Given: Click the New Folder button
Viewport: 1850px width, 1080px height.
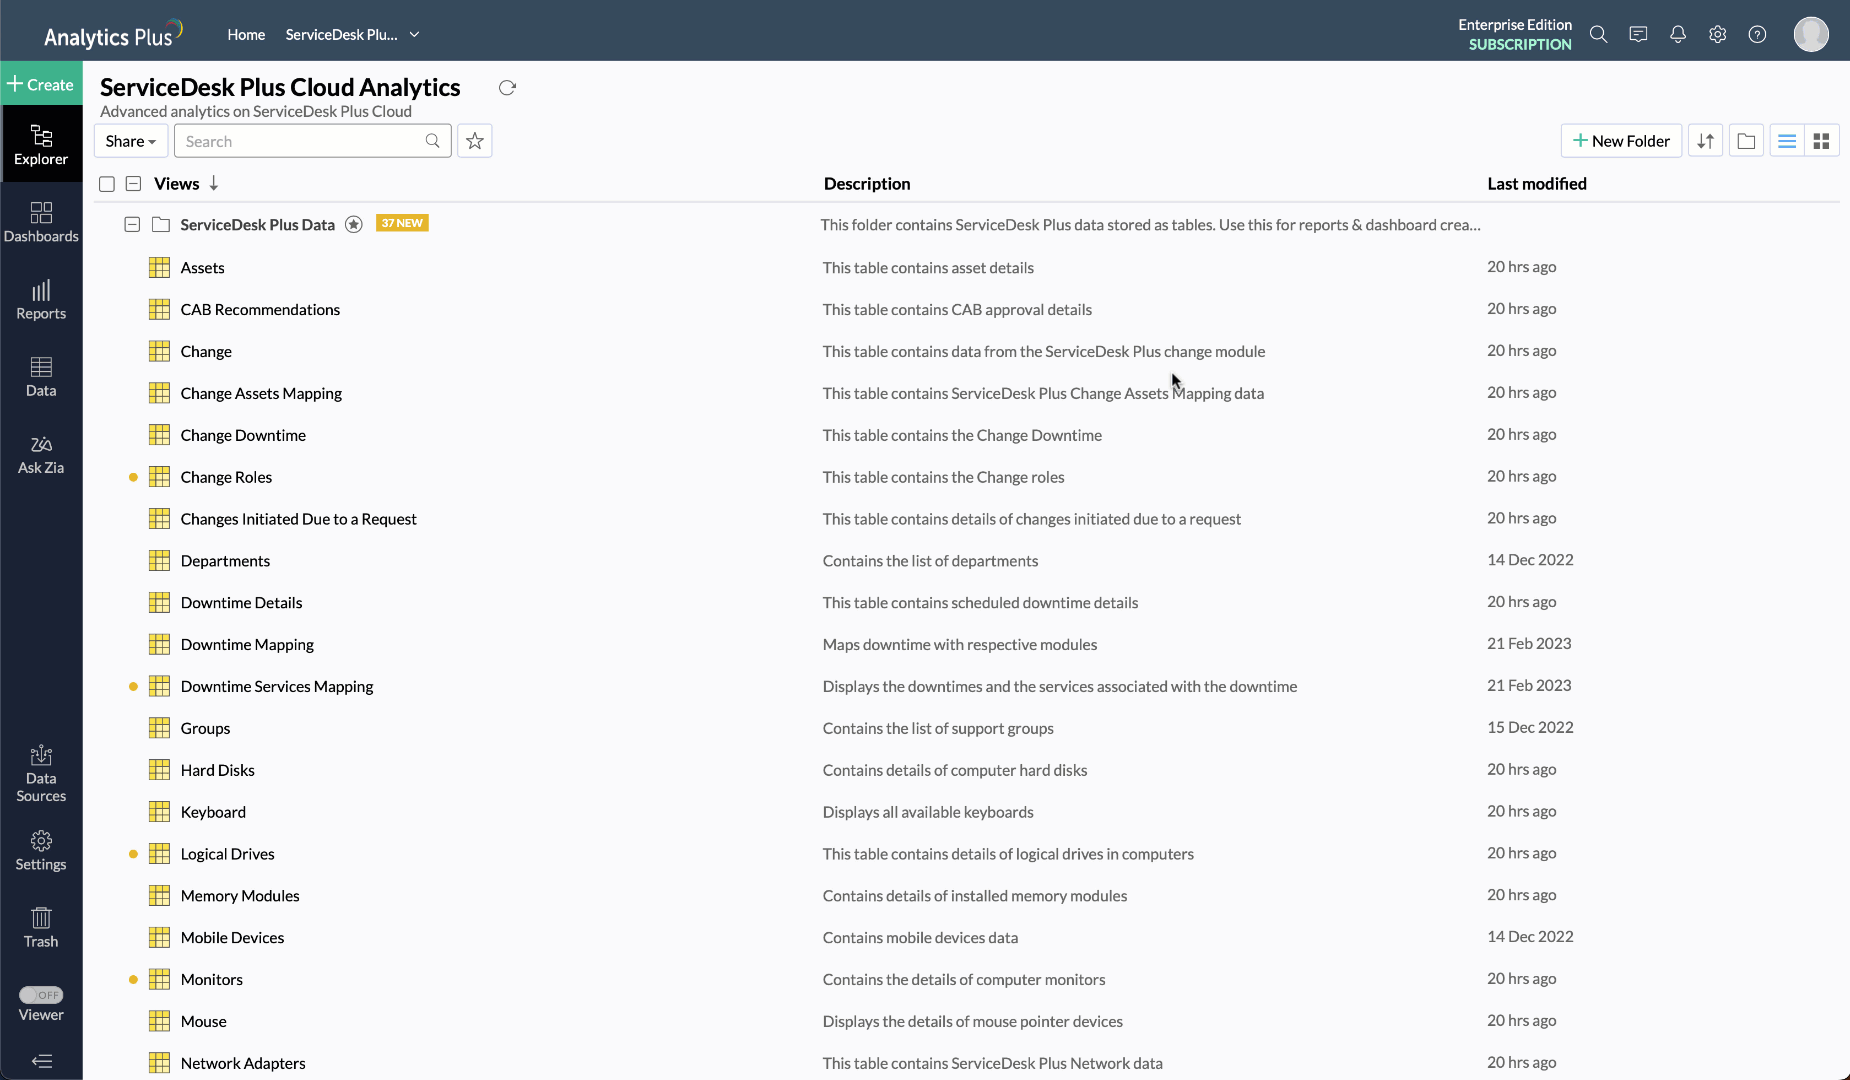Looking at the screenshot, I should pos(1621,141).
